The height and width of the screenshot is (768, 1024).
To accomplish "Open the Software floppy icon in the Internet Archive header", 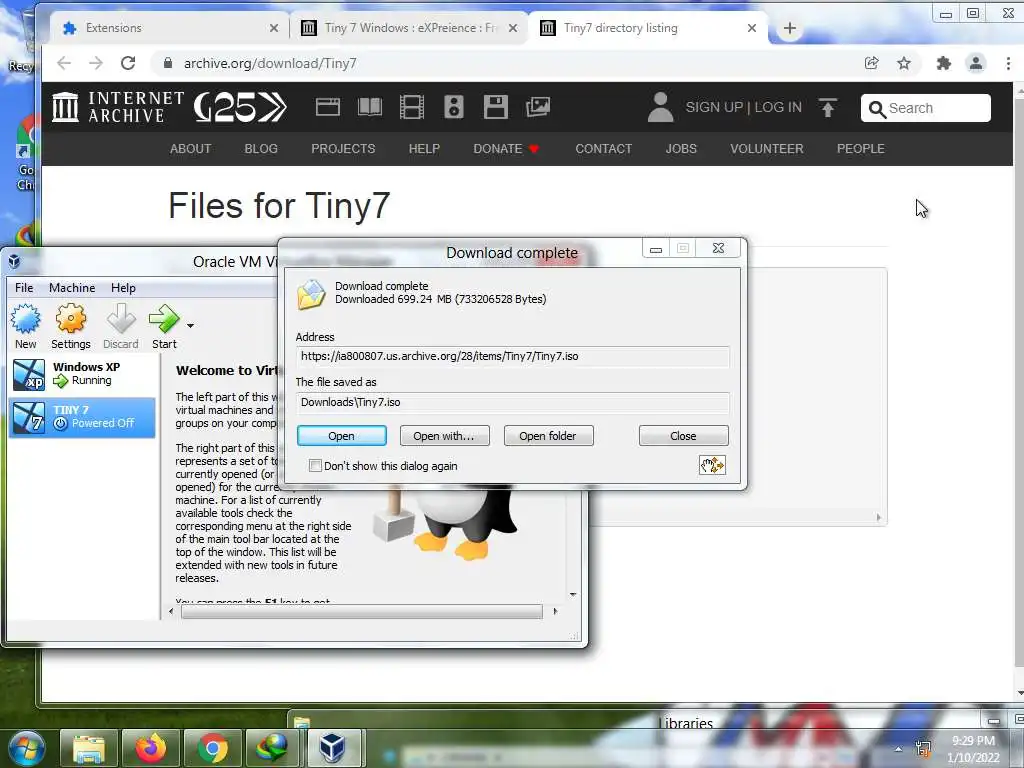I will [x=496, y=106].
